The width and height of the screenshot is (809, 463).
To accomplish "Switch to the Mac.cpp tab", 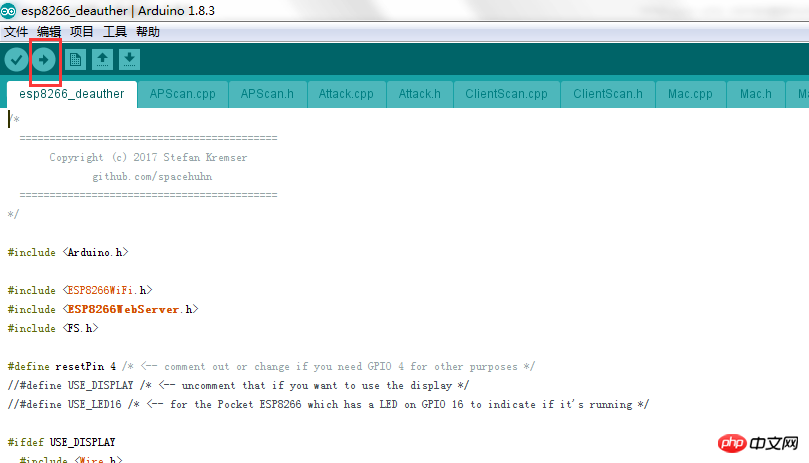I will coord(690,94).
